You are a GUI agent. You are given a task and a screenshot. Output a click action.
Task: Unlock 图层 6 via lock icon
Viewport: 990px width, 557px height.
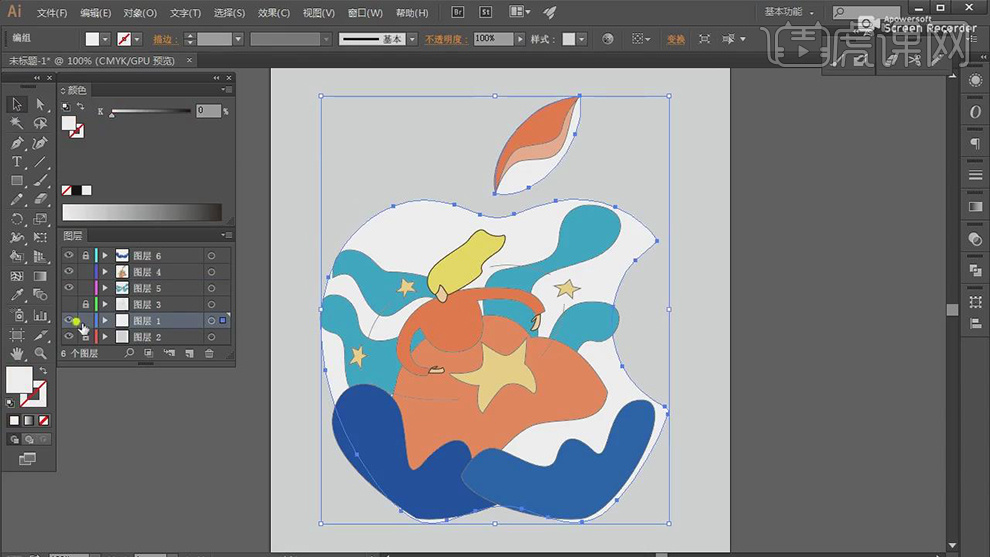[85, 255]
